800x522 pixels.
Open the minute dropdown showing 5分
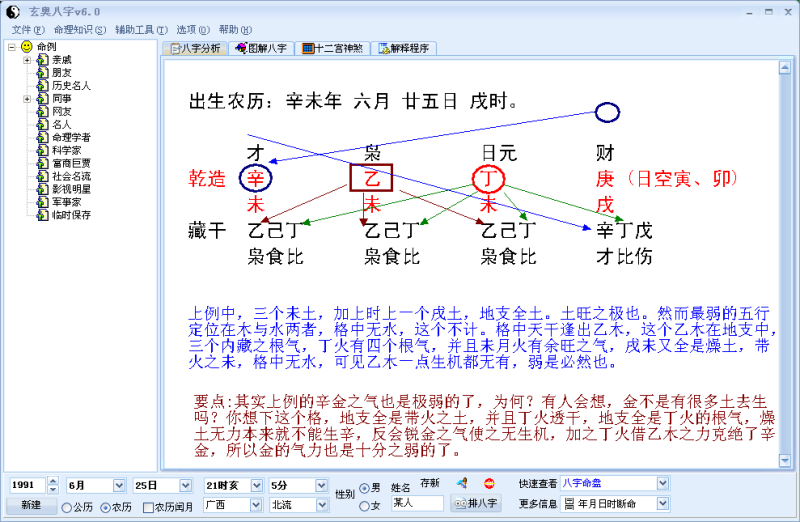(321, 485)
